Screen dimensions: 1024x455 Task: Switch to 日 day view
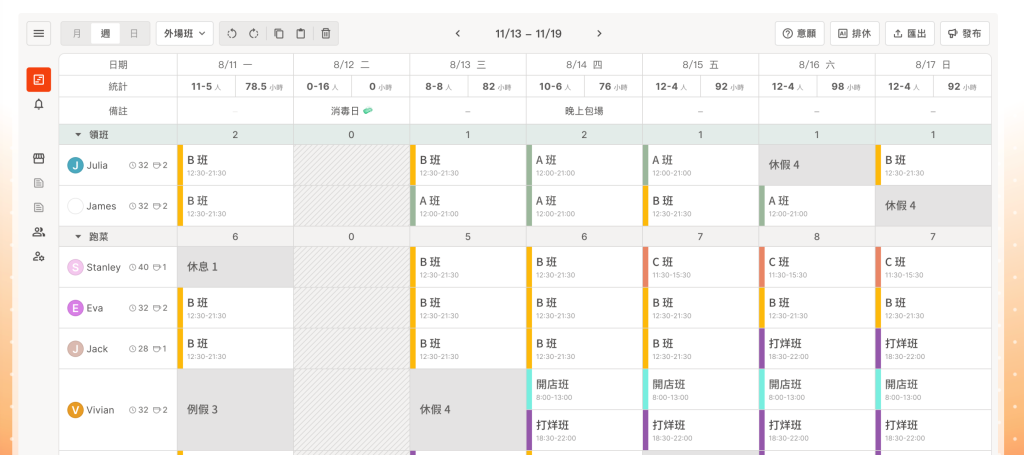135,33
